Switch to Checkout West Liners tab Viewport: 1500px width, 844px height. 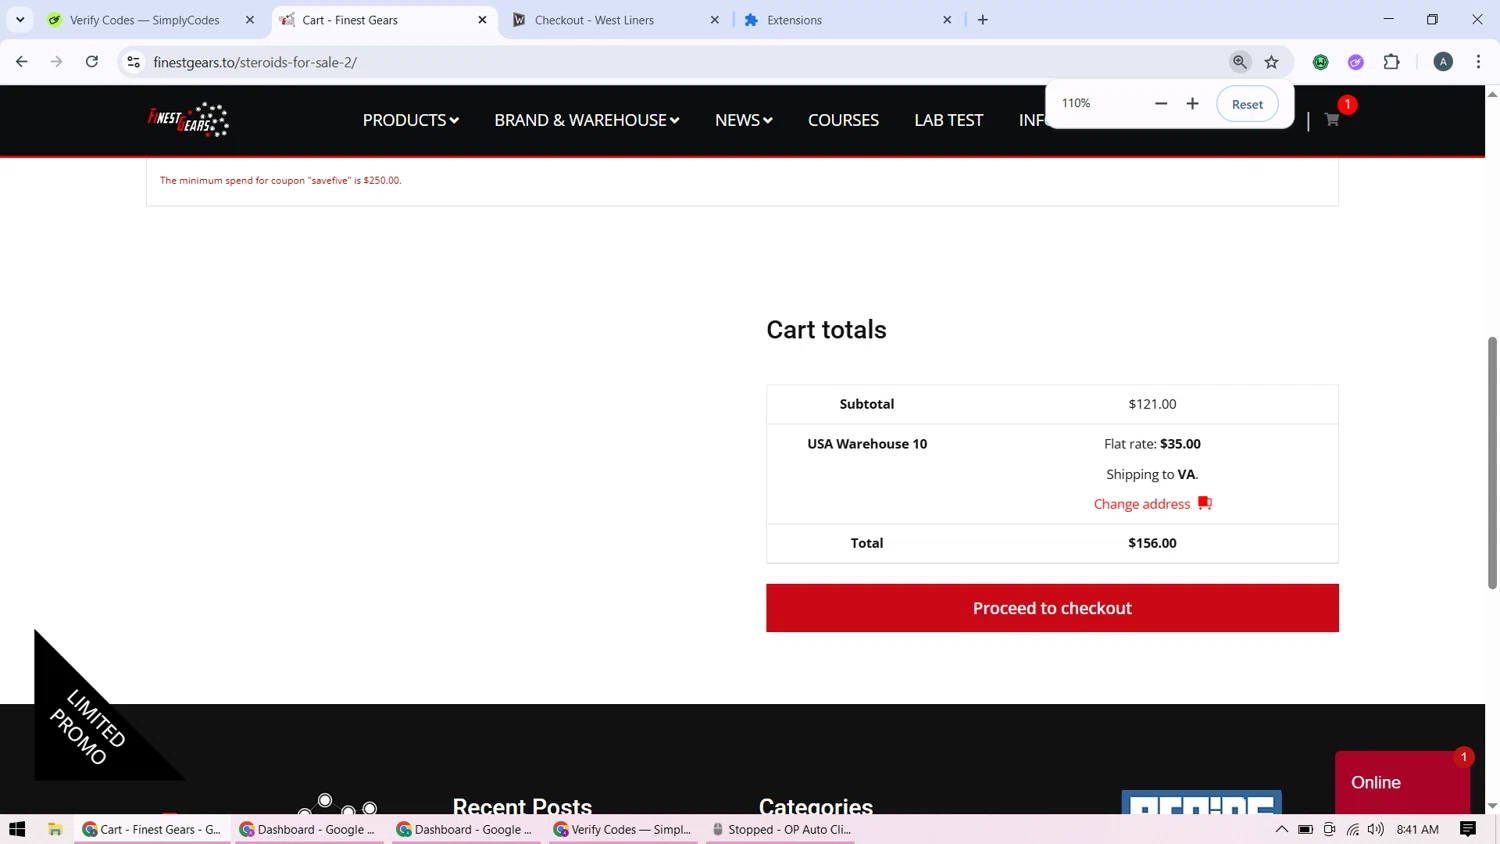click(594, 20)
